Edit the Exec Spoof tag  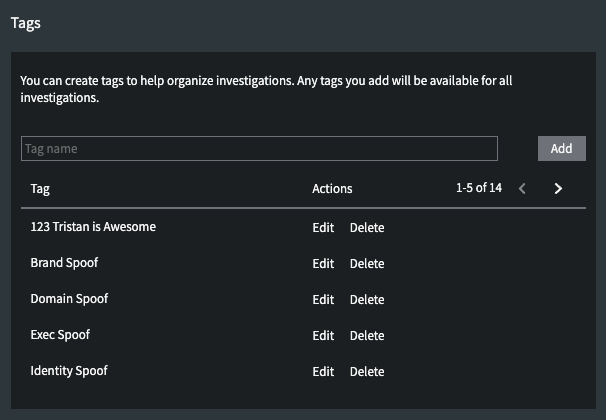[x=323, y=335]
